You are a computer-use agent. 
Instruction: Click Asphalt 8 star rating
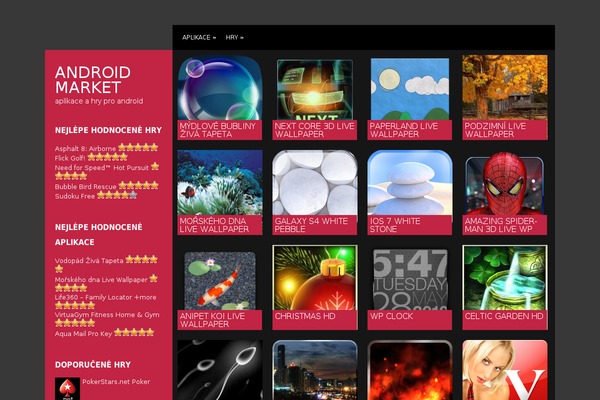click(x=138, y=147)
